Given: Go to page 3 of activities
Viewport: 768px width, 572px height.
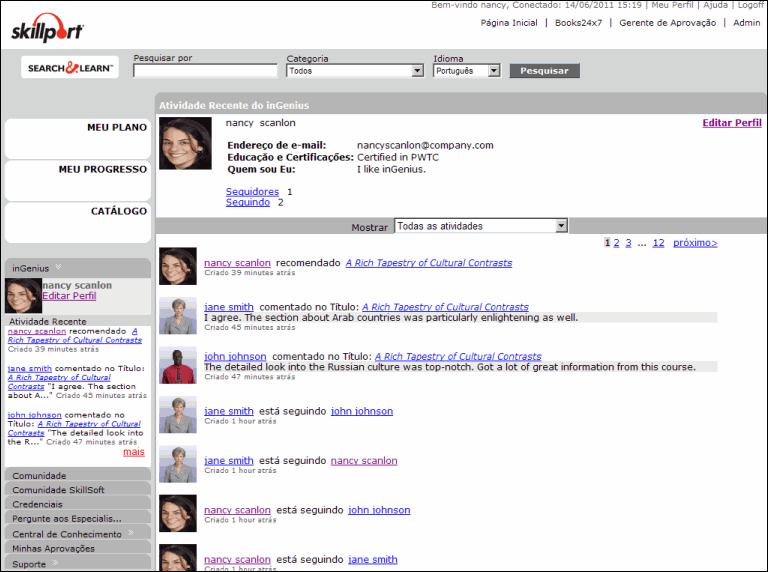Looking at the screenshot, I should coord(628,243).
